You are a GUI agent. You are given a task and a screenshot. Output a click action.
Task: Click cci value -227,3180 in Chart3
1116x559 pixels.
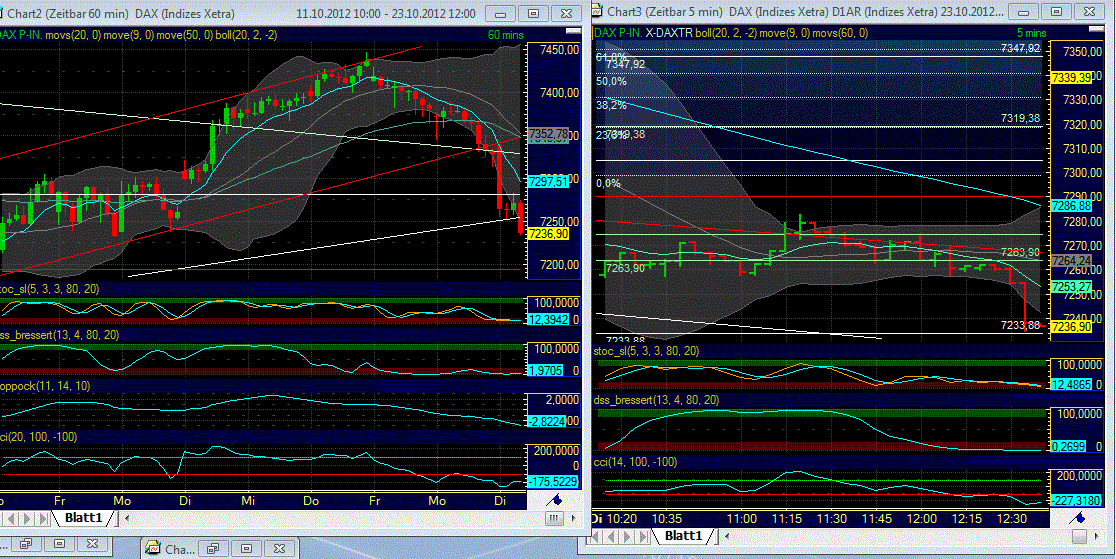tap(1075, 499)
